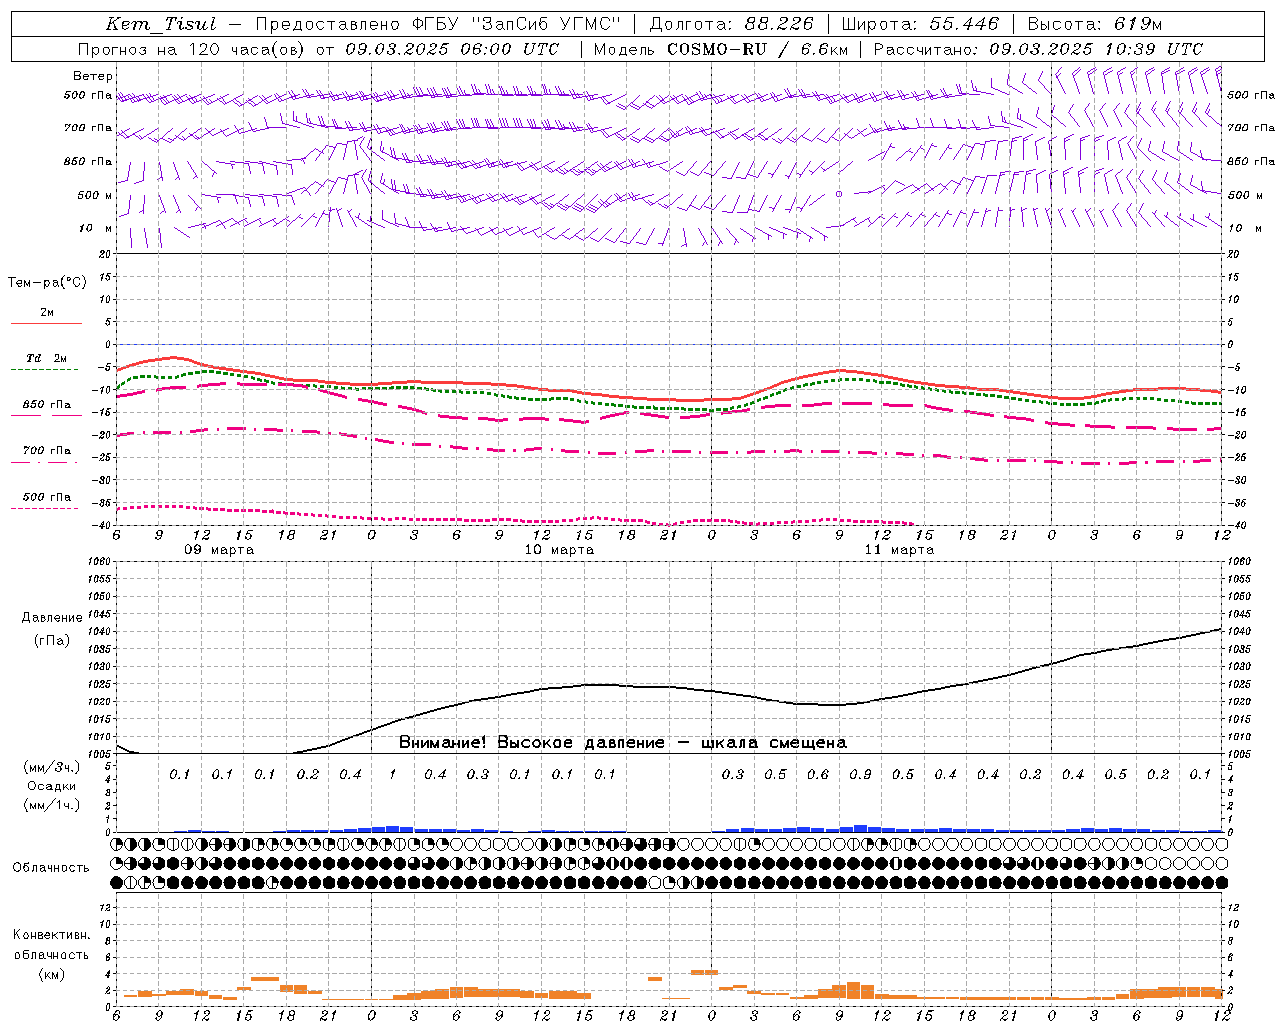1280x1024 pixels.
Task: Click the '10 марта' date label
Action: coord(559,550)
